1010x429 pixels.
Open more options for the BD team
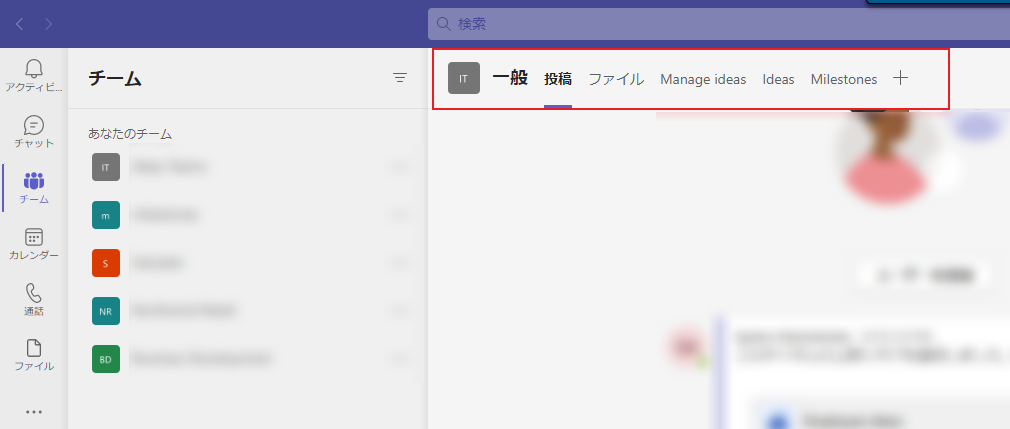(400, 359)
